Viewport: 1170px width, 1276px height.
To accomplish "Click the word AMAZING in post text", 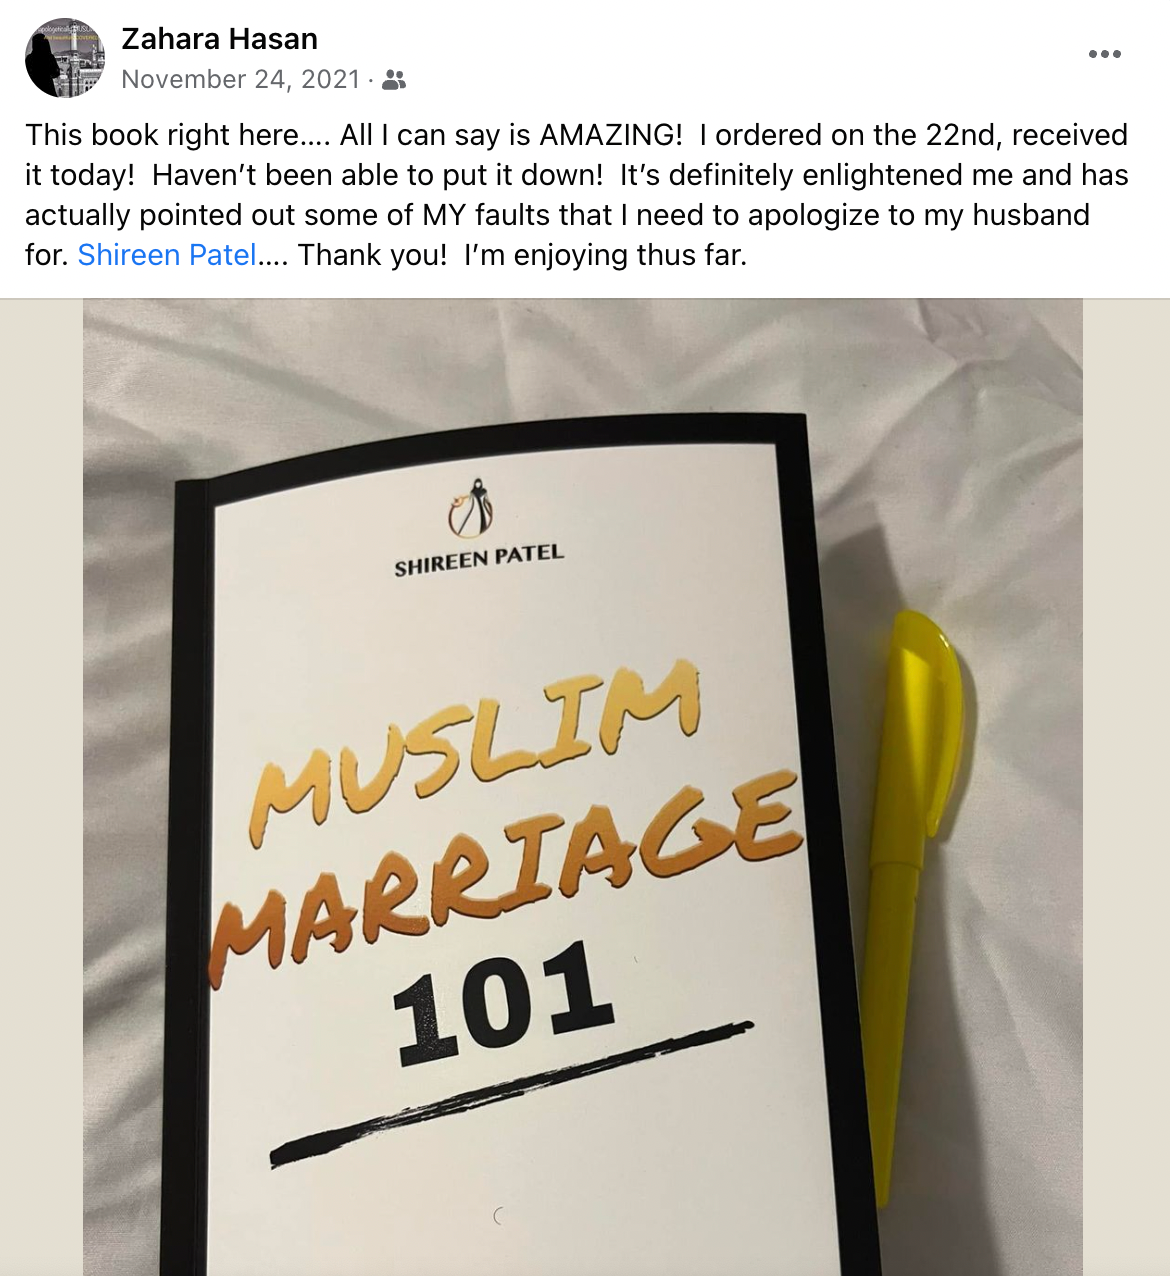I will click(x=610, y=135).
